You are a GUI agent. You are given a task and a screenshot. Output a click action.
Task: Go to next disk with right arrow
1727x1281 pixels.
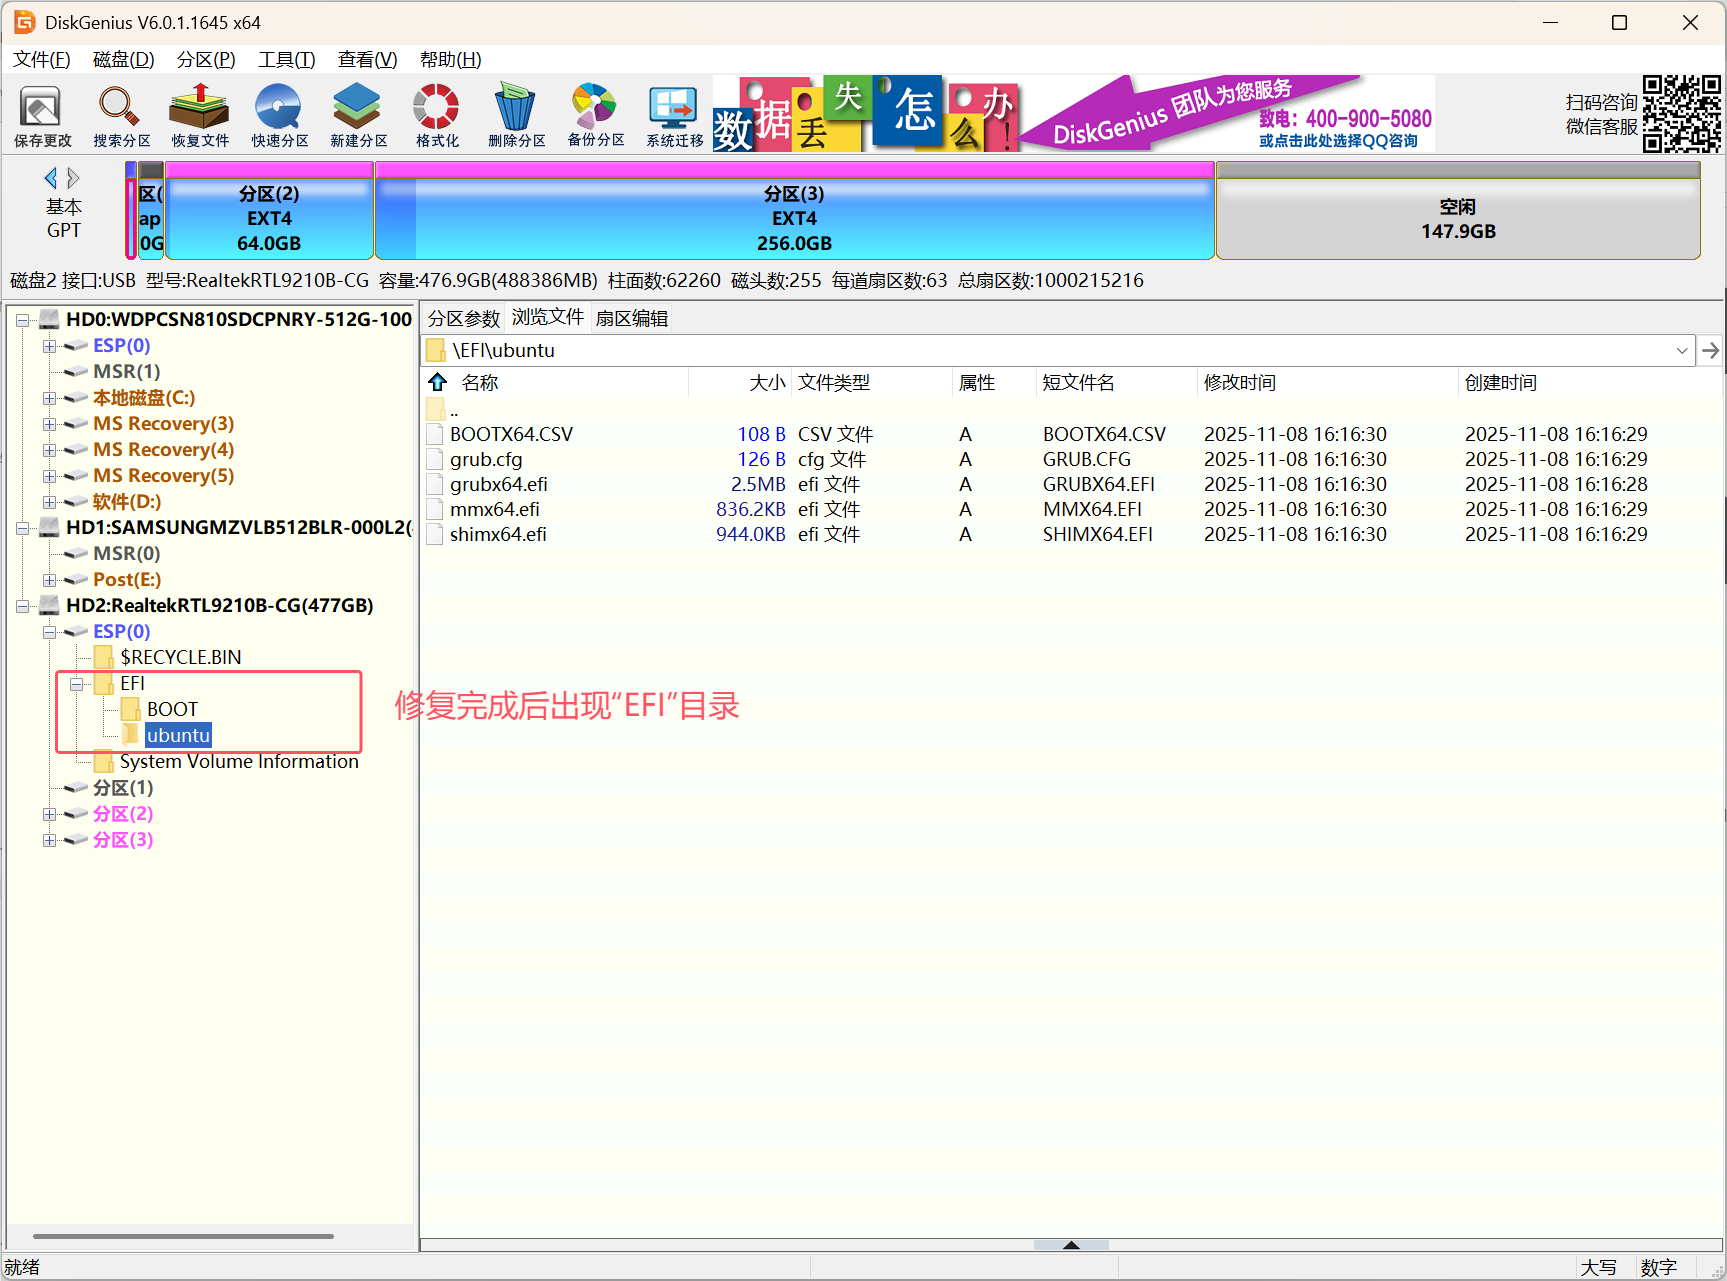point(73,178)
